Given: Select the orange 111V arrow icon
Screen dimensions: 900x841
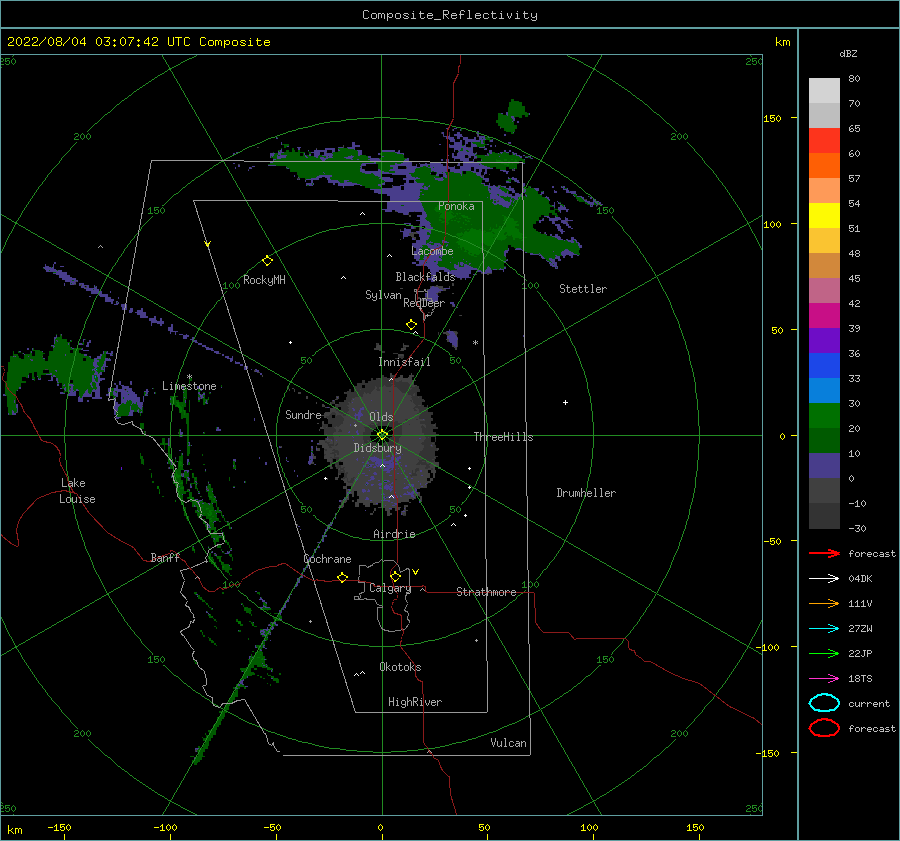Looking at the screenshot, I should point(824,603).
